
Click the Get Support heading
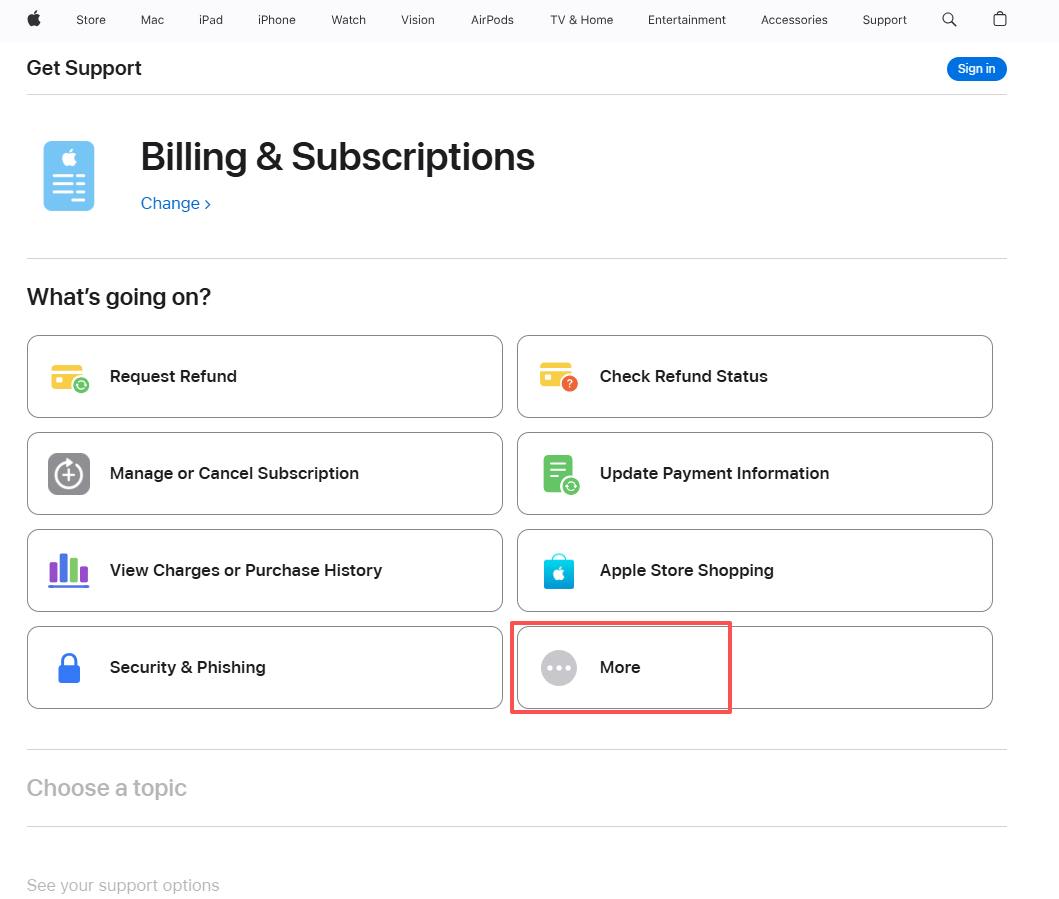pos(84,68)
